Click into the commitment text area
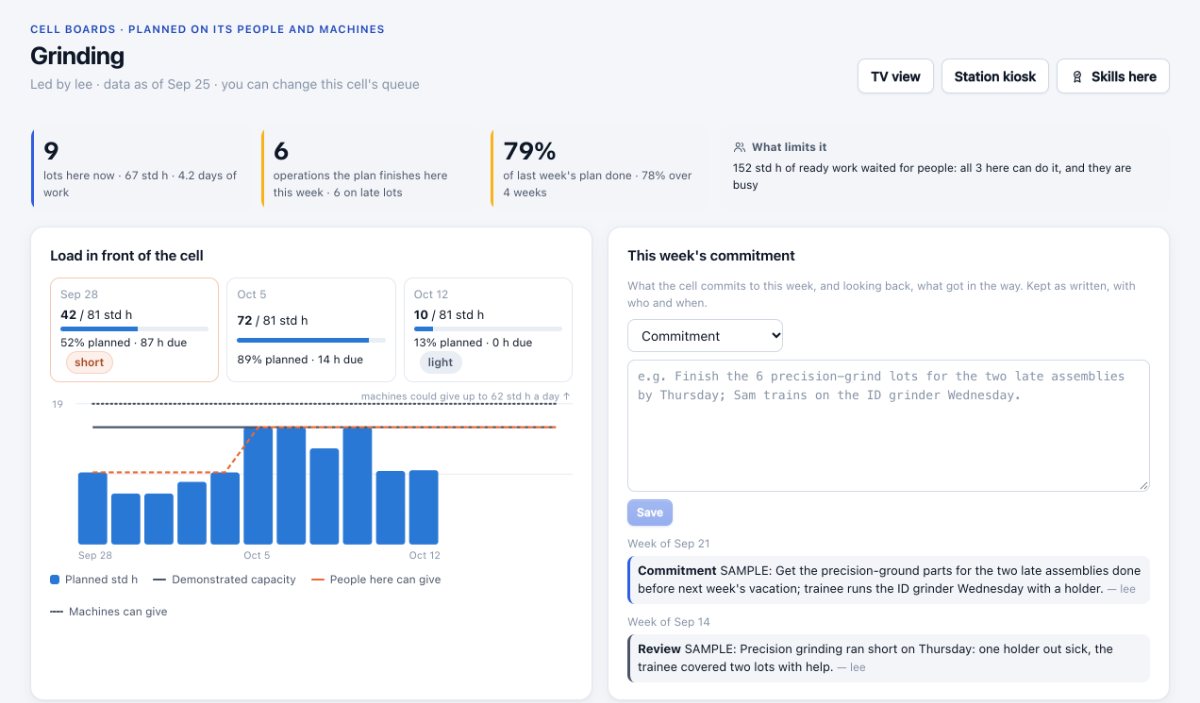 tap(888, 425)
